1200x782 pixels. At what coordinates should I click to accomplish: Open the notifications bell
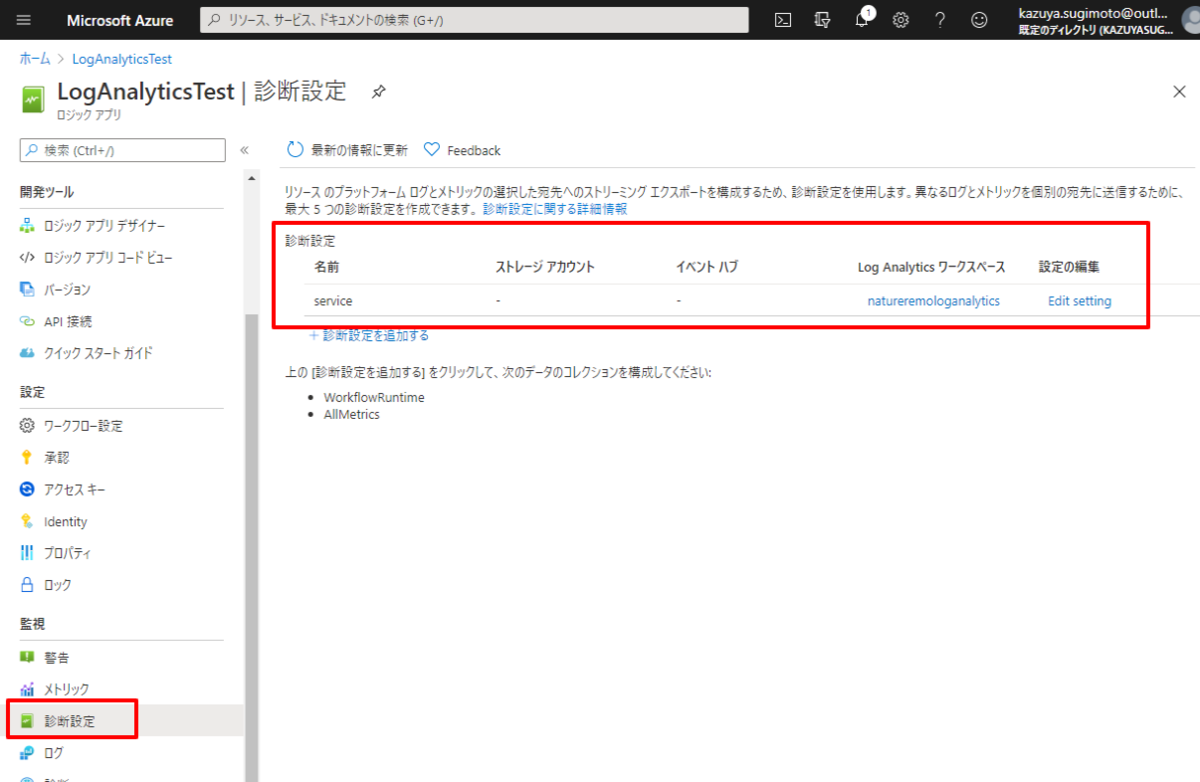861,20
